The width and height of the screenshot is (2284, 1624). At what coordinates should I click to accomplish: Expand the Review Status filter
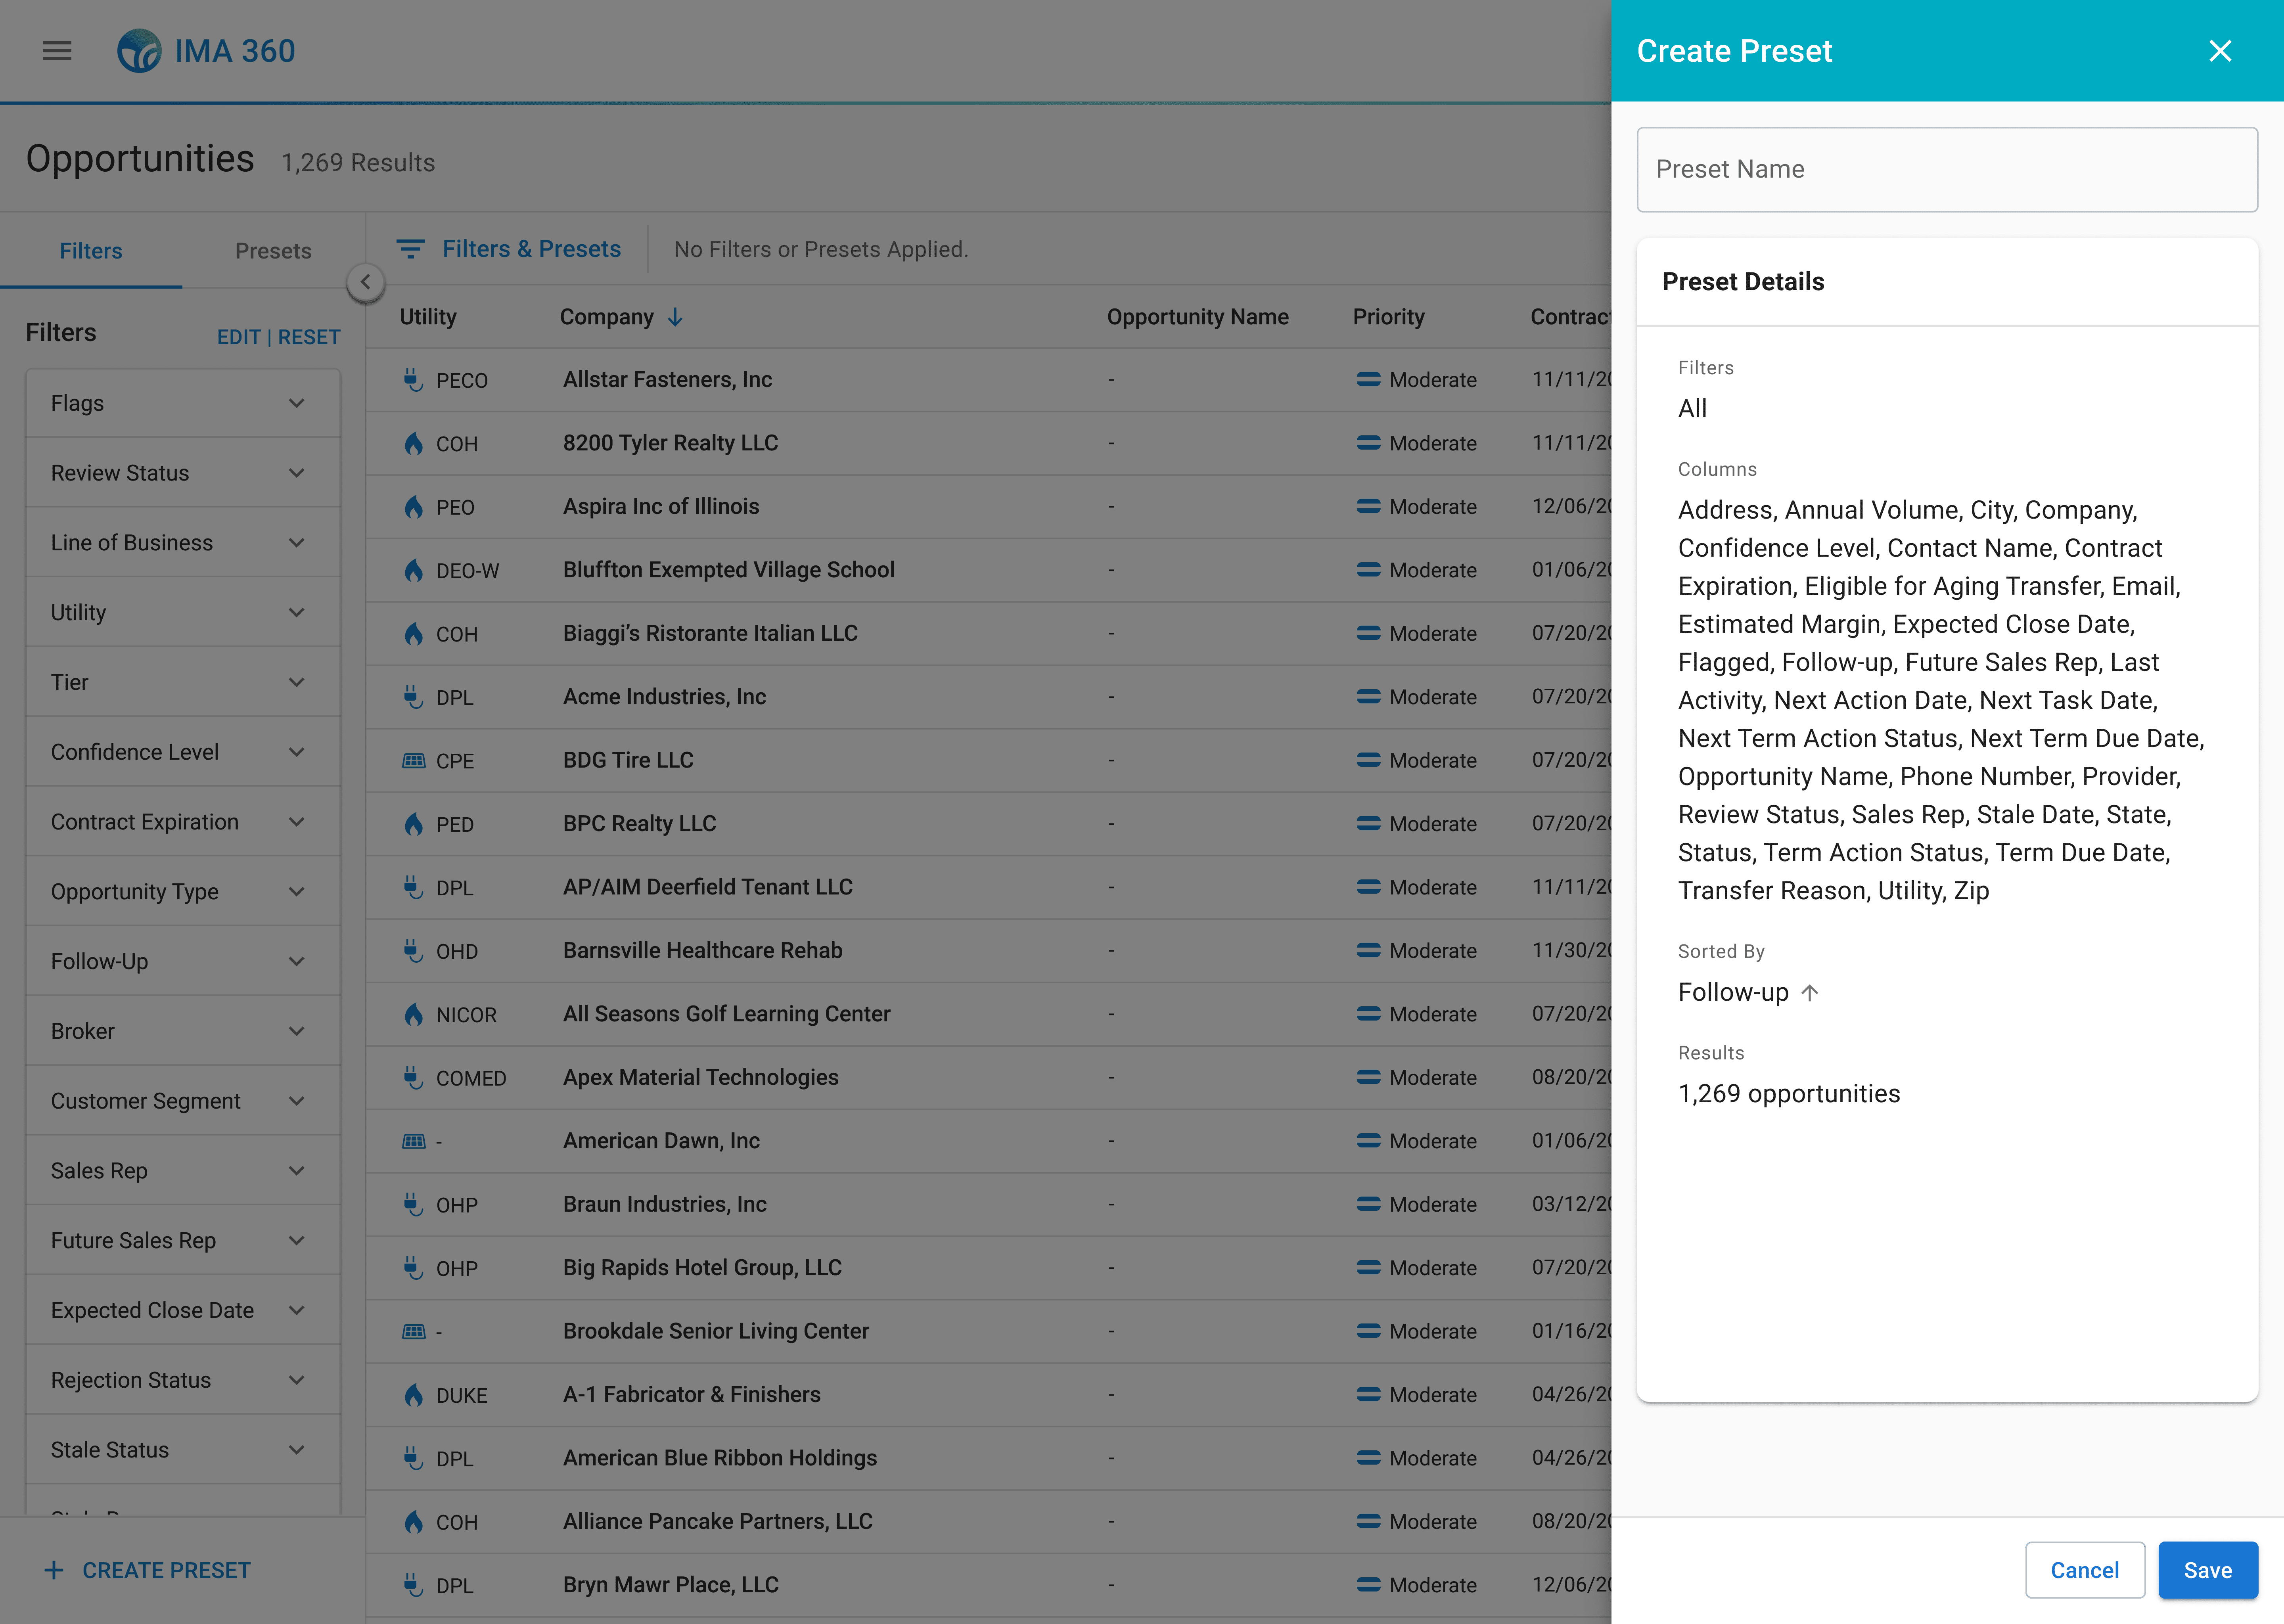[x=296, y=473]
